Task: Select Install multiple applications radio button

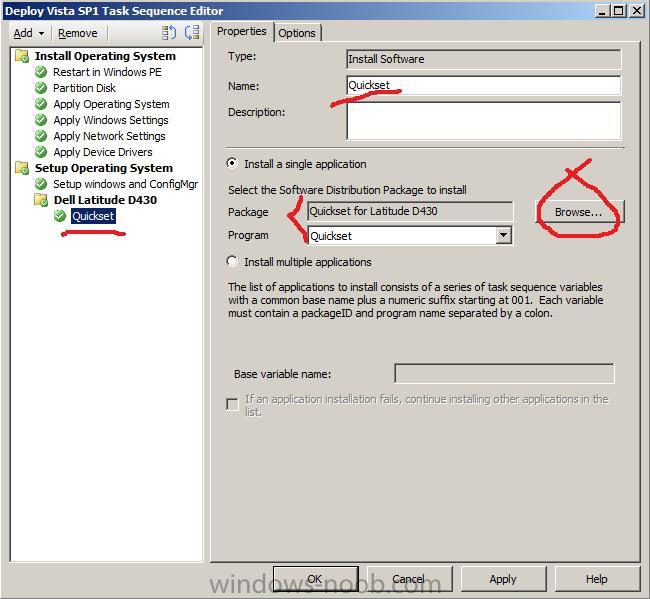Action: click(232, 261)
